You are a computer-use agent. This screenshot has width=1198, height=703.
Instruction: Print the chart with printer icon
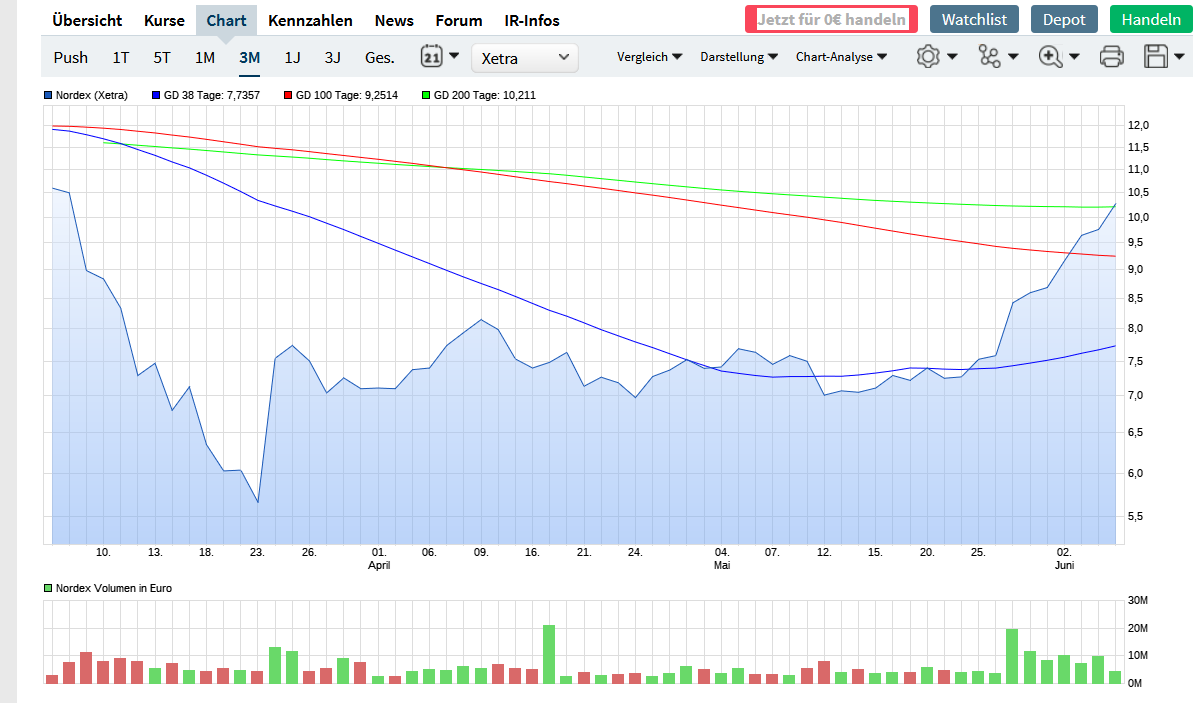click(x=1112, y=57)
